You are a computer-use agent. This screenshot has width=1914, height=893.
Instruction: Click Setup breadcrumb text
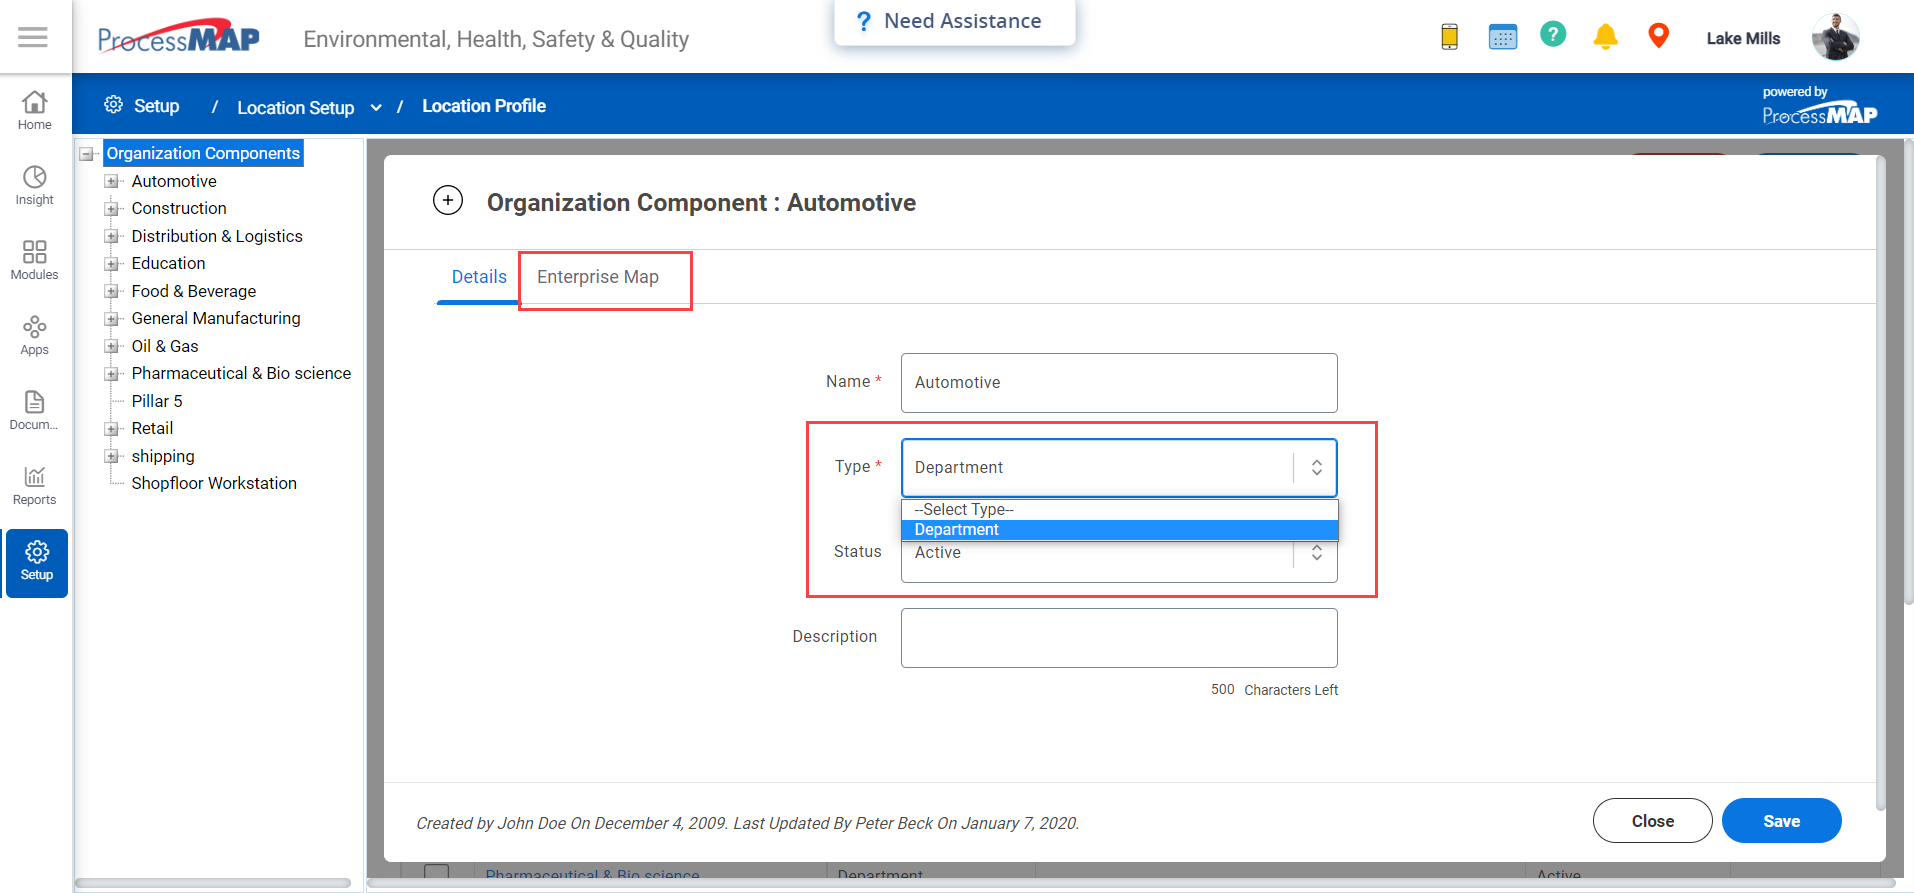(x=157, y=106)
